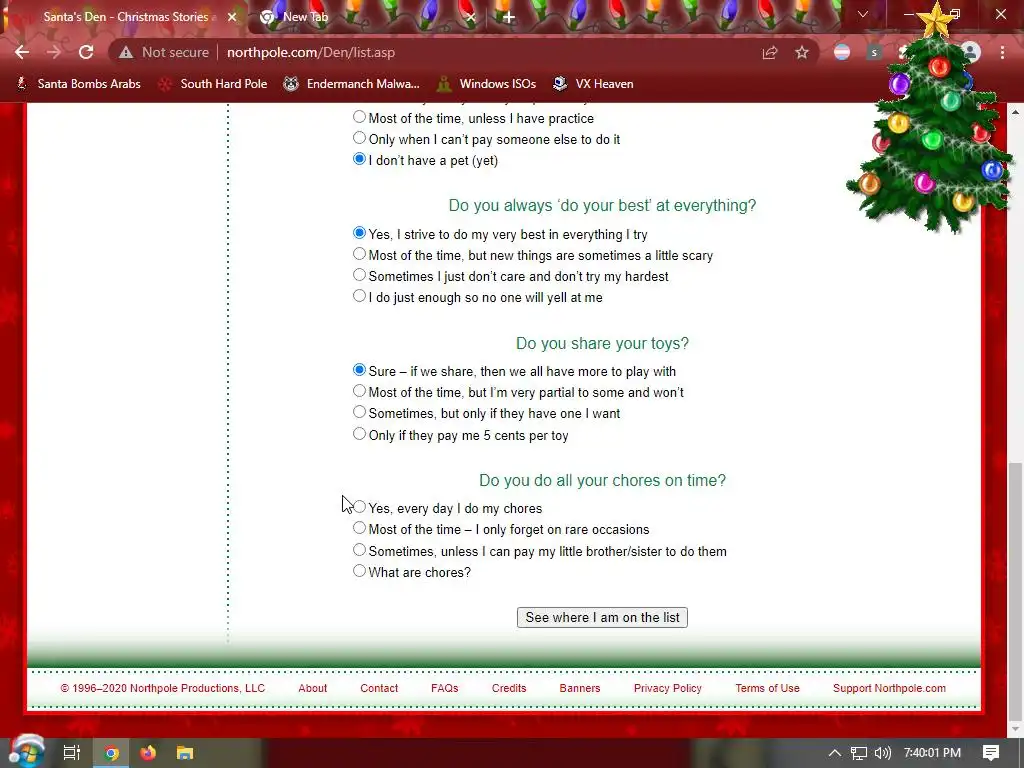Image resolution: width=1024 pixels, height=768 pixels.
Task: Select 'very partial to some and won't' option
Action: pyautogui.click(x=359, y=391)
